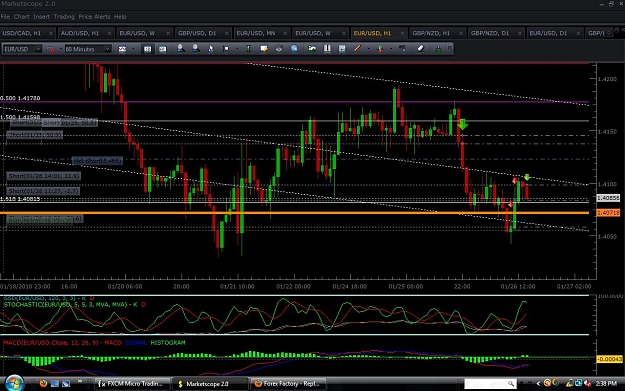Expand the arrow beside the order icon
625x391 pixels.
tap(391, 49)
